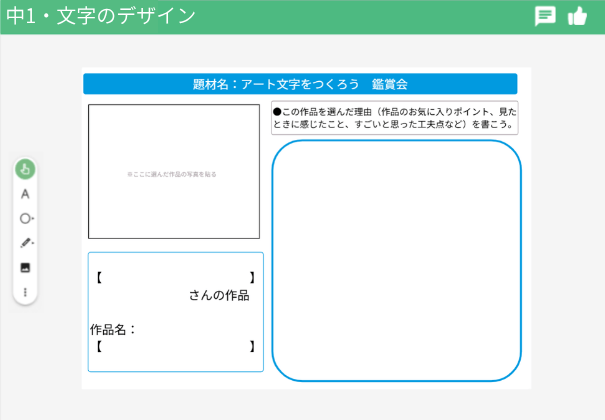
Task: Click the 作品名： label
Action: (113, 329)
